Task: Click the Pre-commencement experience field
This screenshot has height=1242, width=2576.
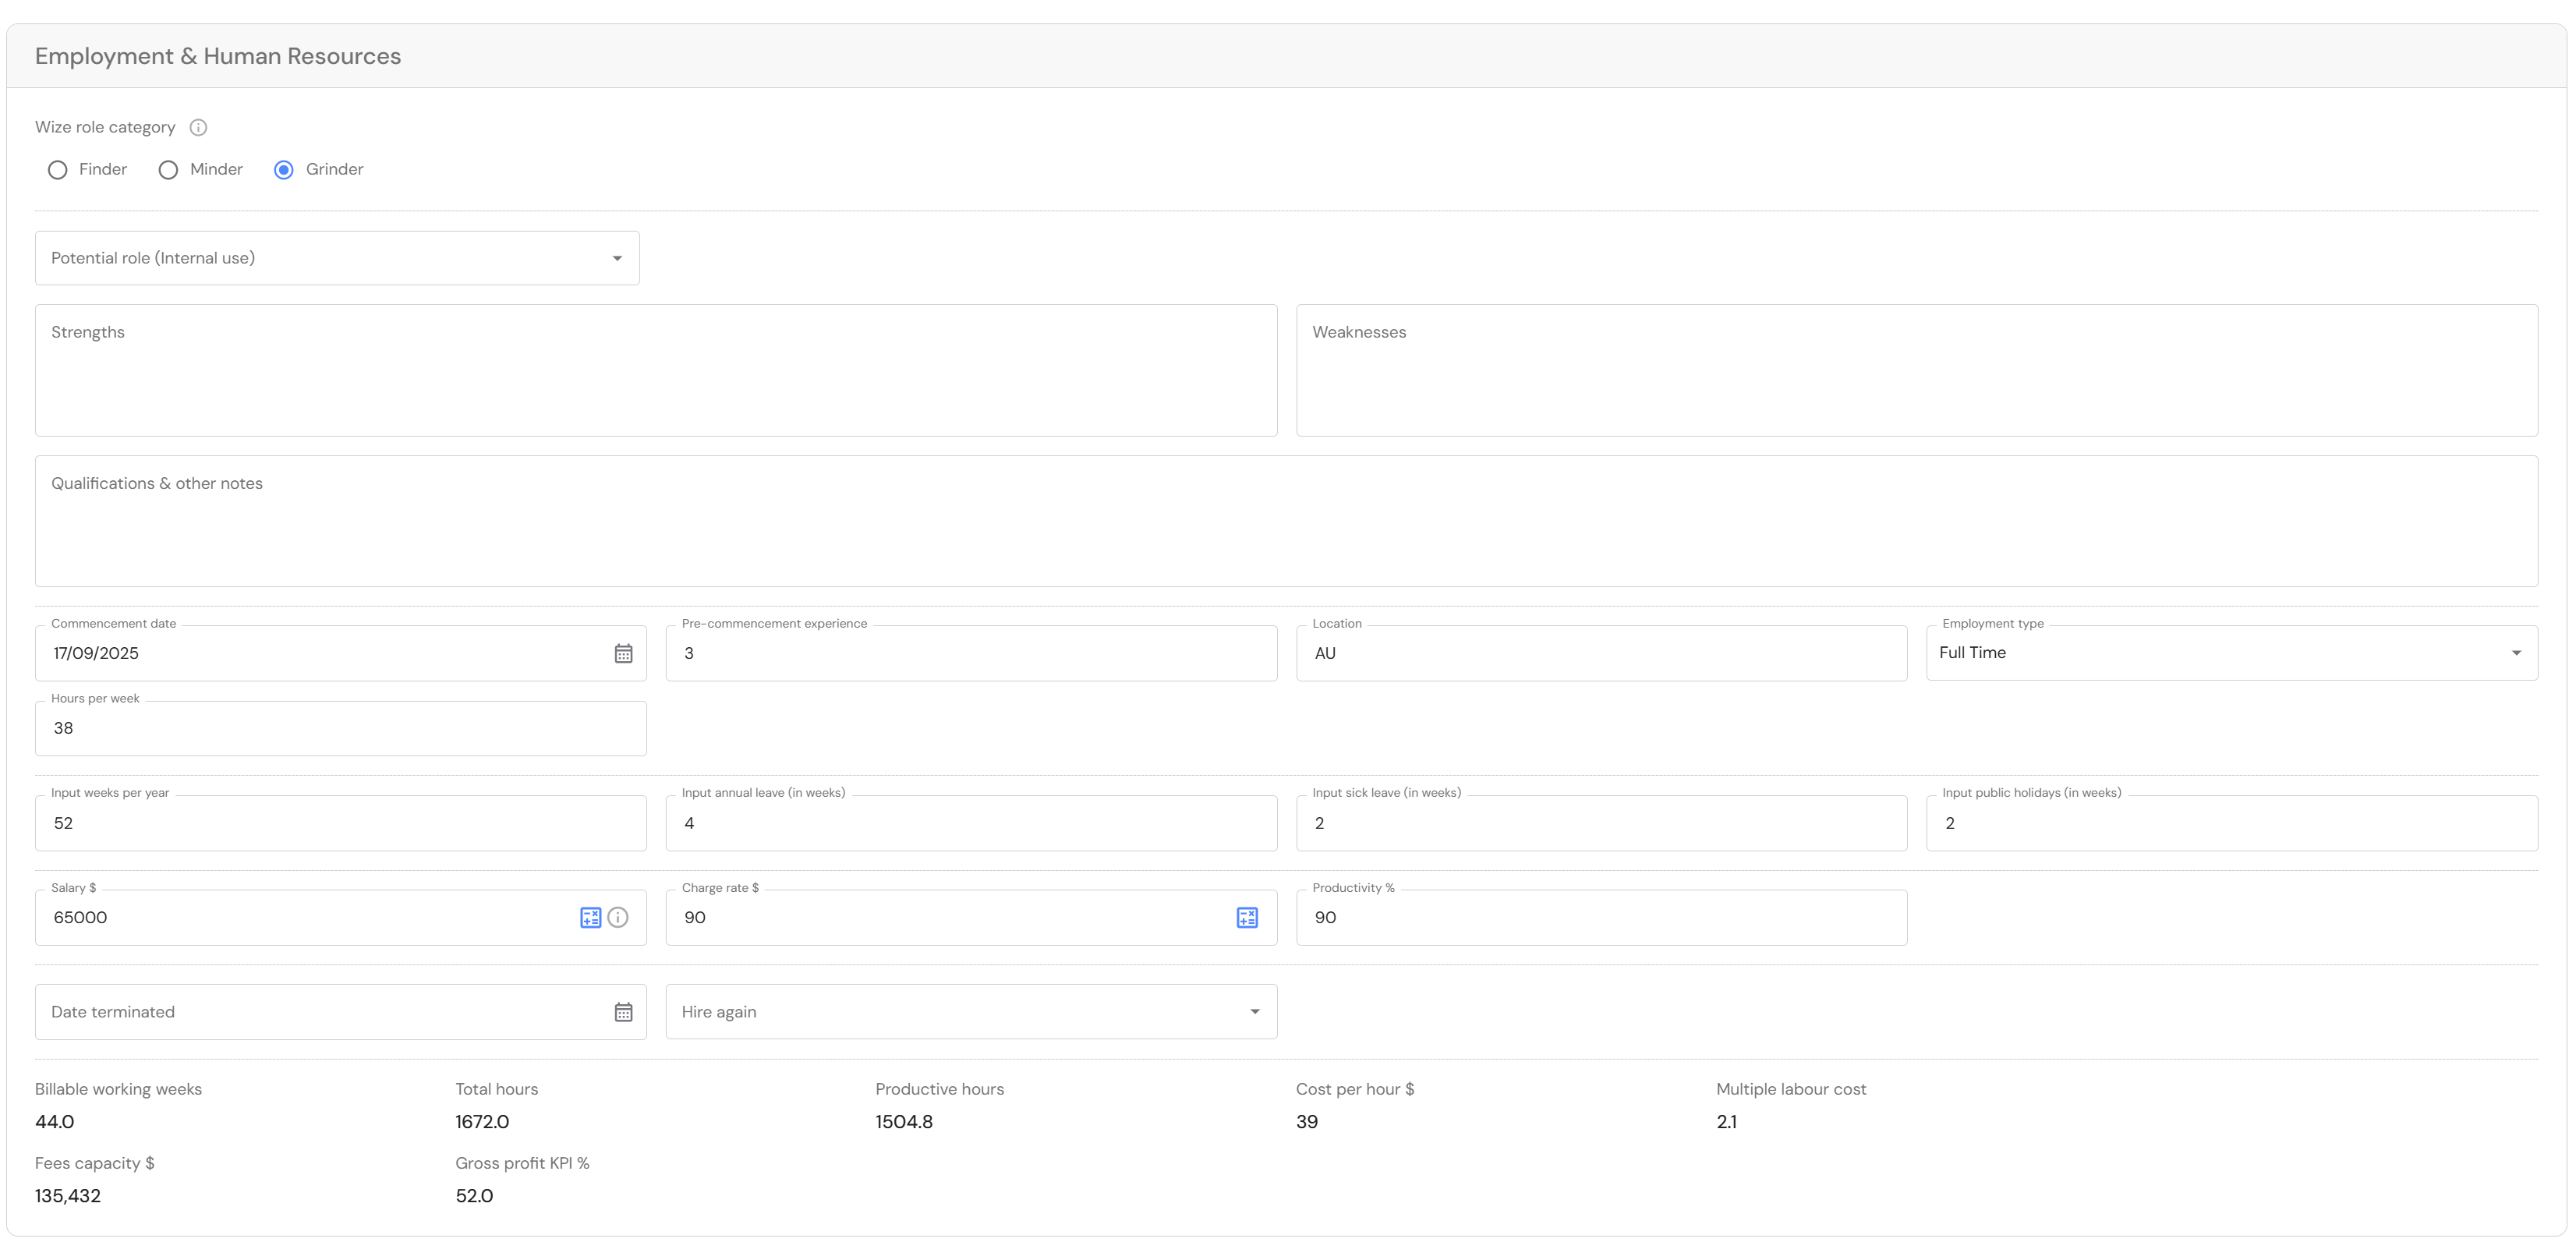Action: [970, 653]
